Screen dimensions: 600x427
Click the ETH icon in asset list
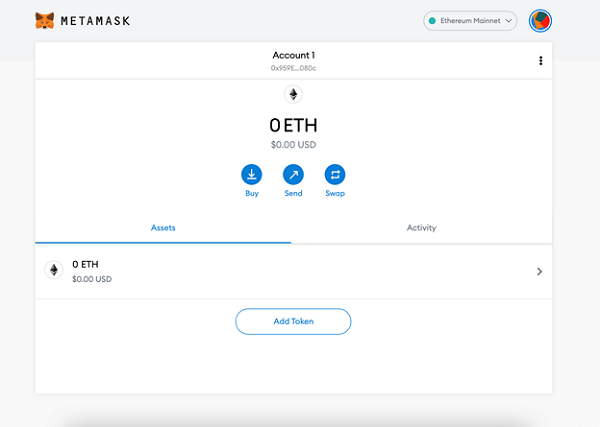pos(54,270)
